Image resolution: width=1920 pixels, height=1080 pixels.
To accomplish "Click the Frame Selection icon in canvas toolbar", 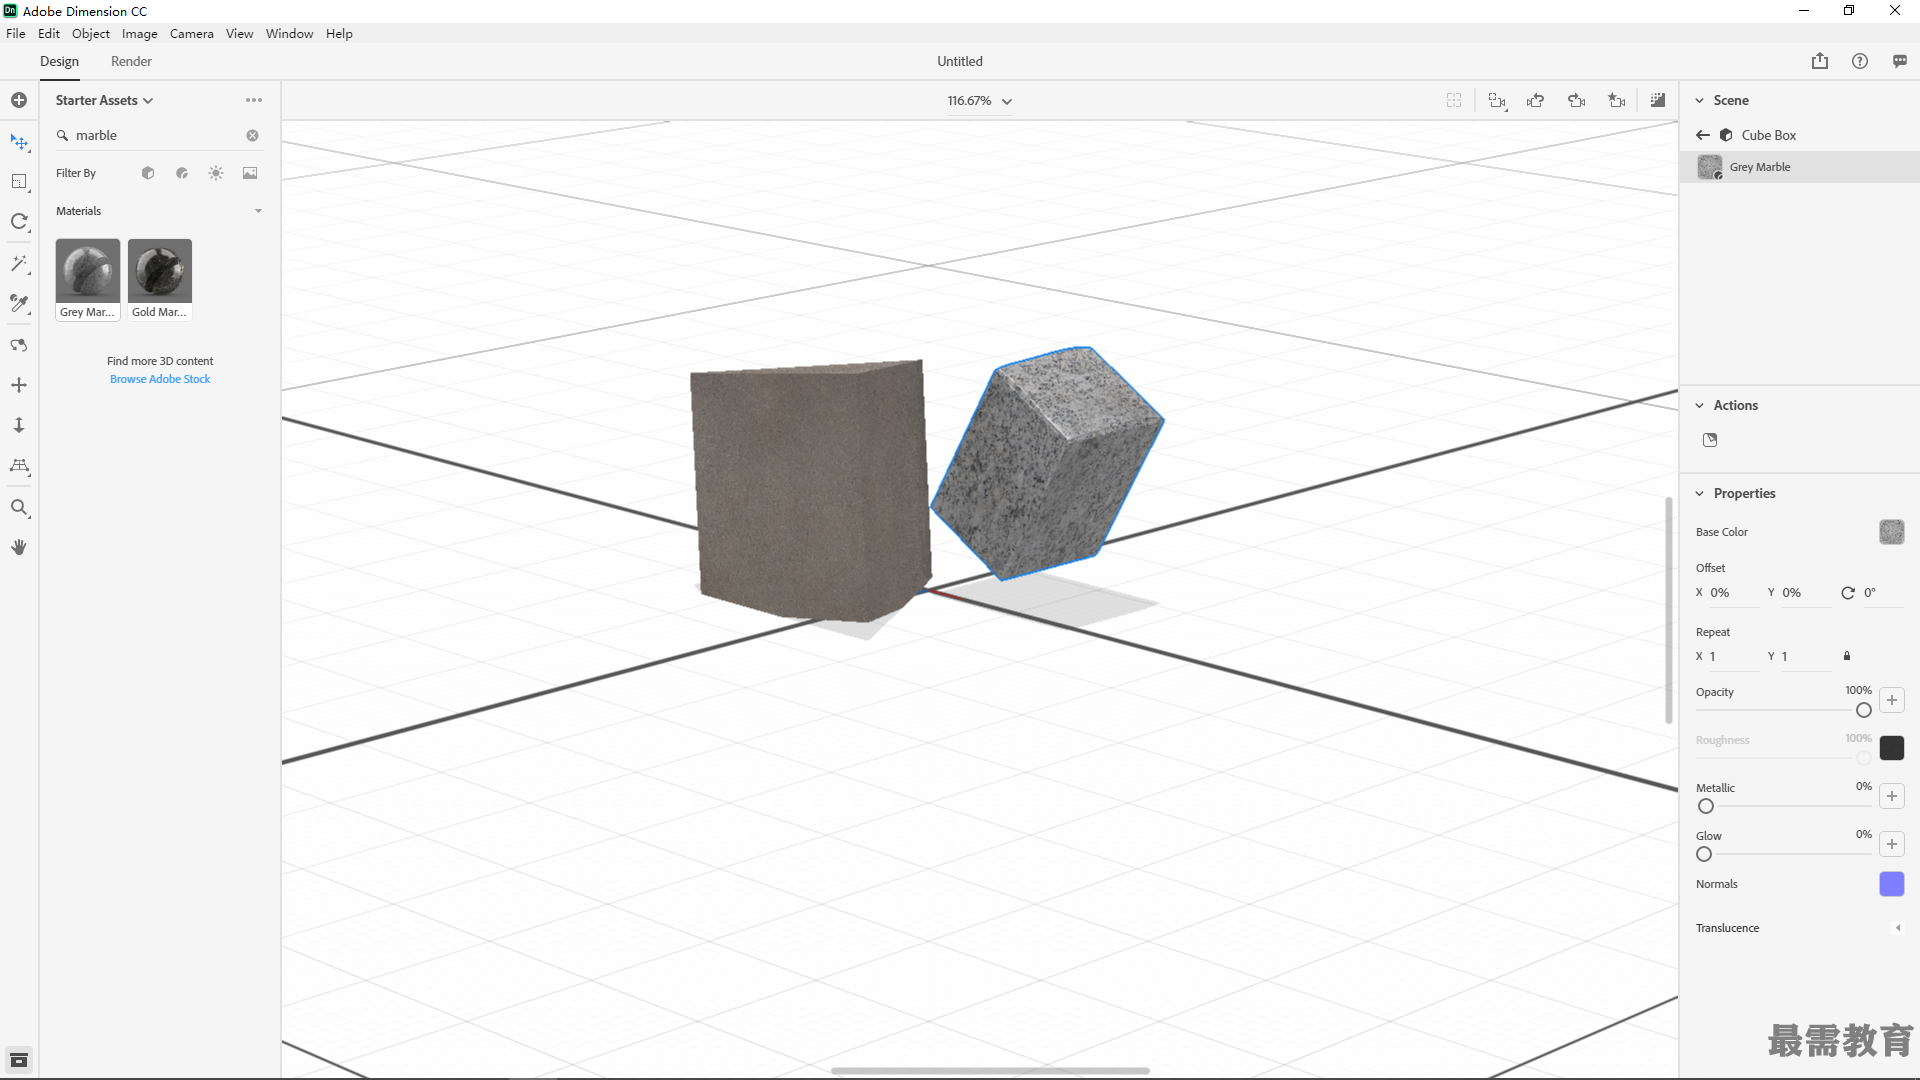I will coord(1497,101).
